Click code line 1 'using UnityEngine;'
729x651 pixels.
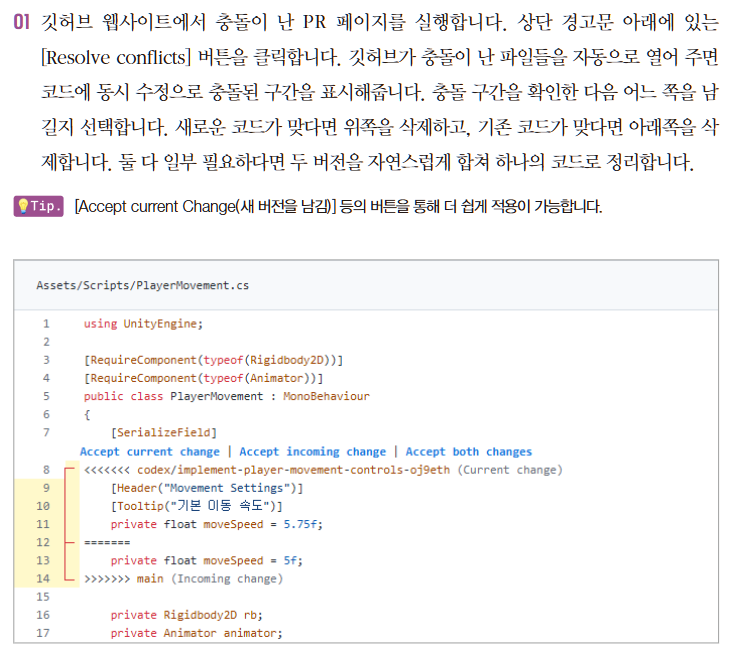(143, 324)
